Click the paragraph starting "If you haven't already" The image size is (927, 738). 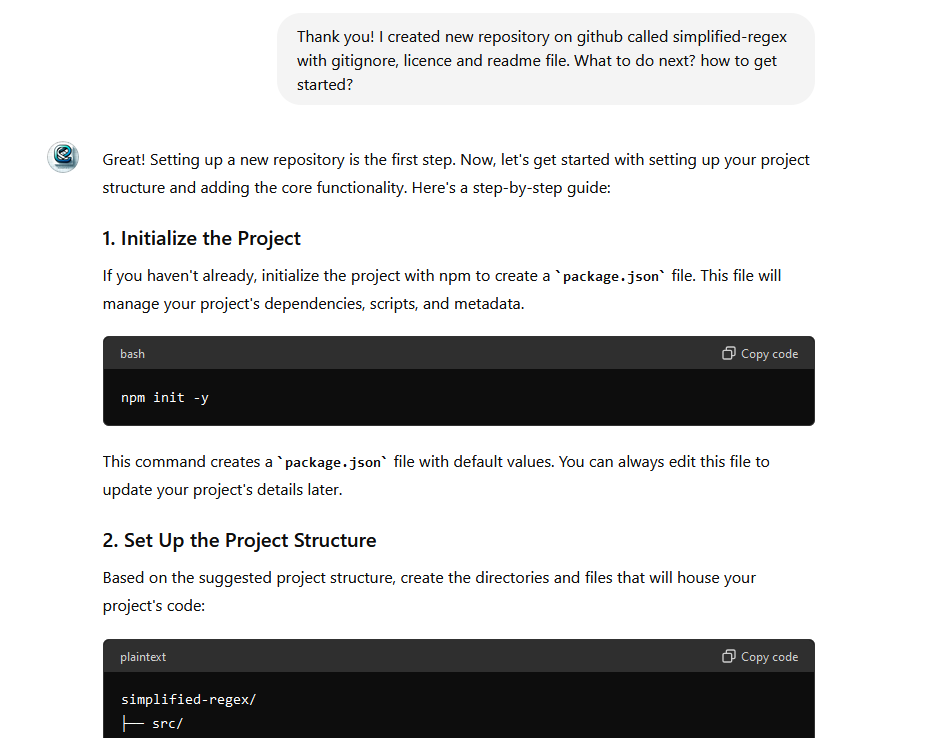click(x=441, y=289)
